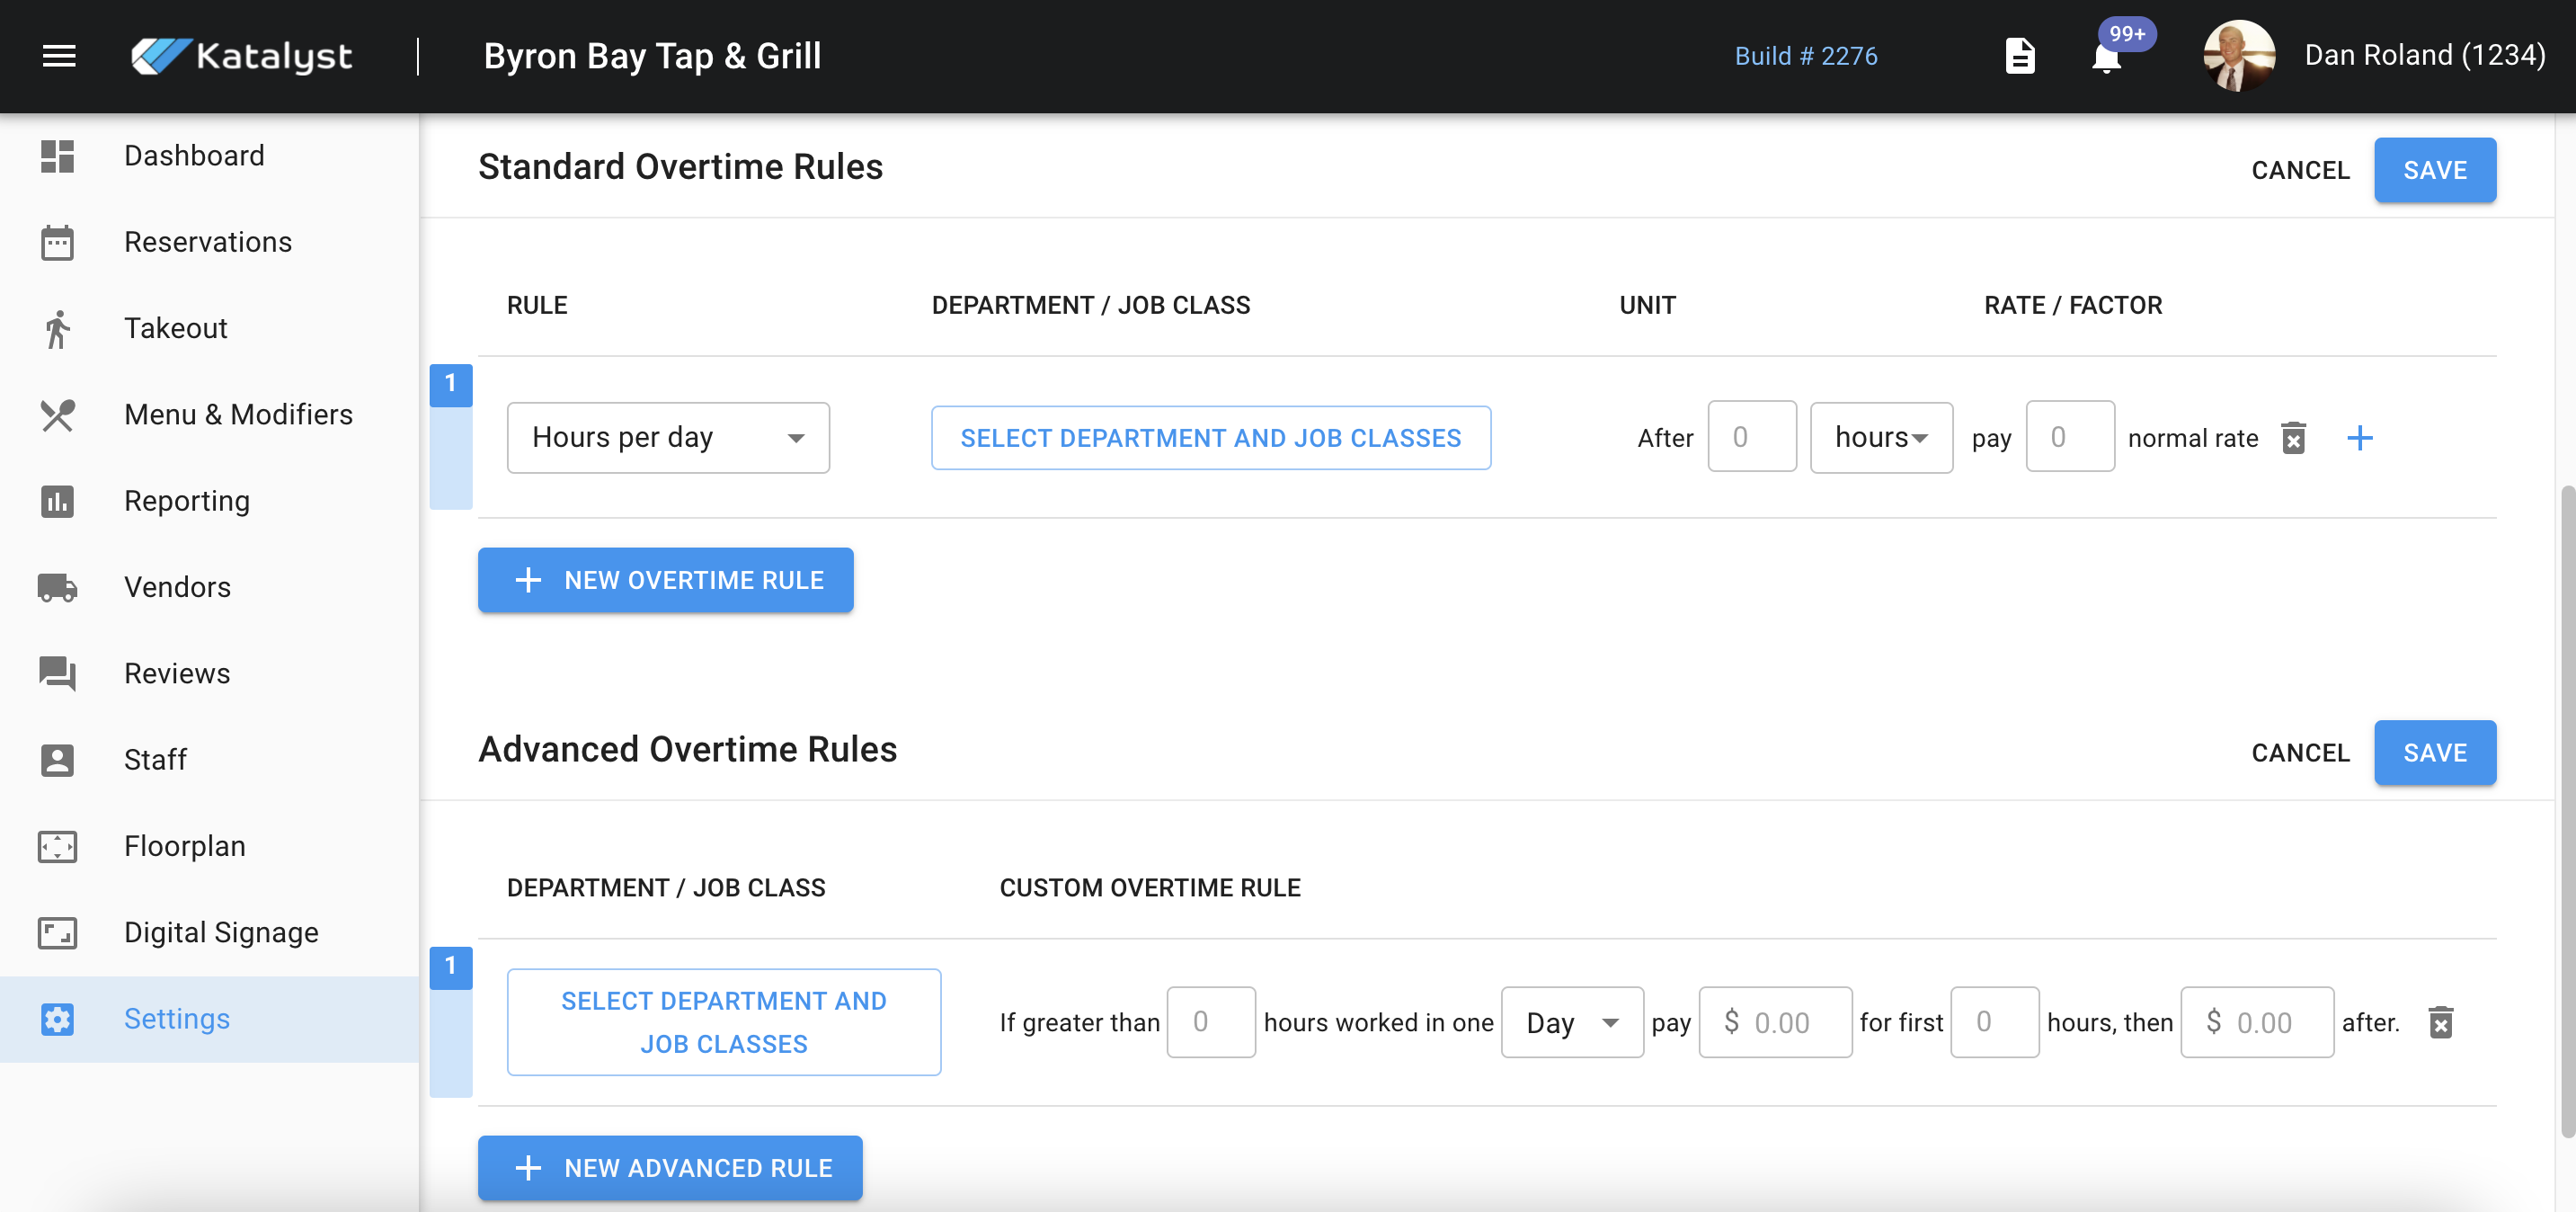The width and height of the screenshot is (2576, 1212).
Task: Go to Menu & Modifiers section
Action: 238,414
